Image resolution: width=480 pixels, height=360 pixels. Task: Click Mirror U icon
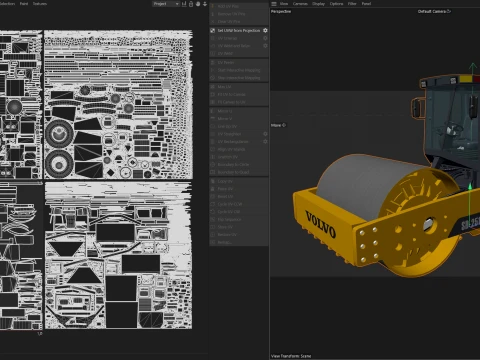tap(213, 111)
